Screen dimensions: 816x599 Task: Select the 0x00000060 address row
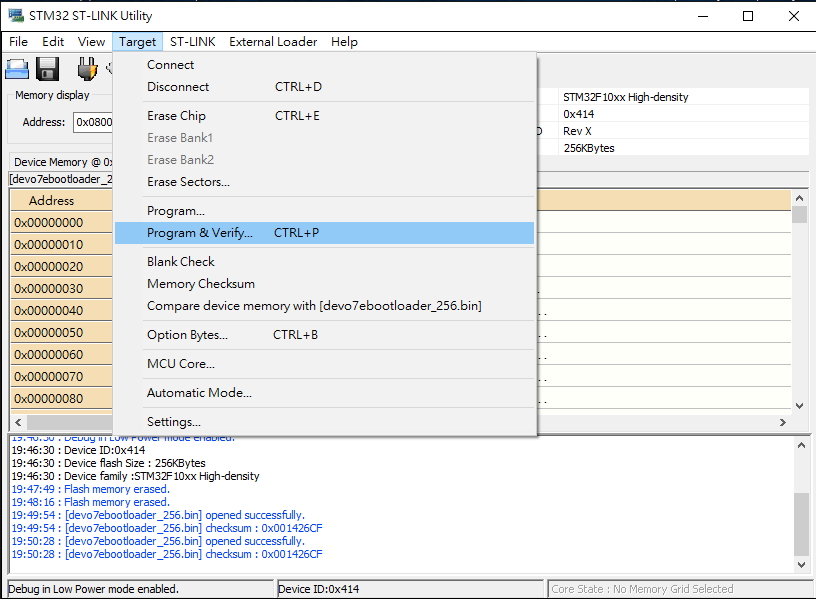(61, 354)
